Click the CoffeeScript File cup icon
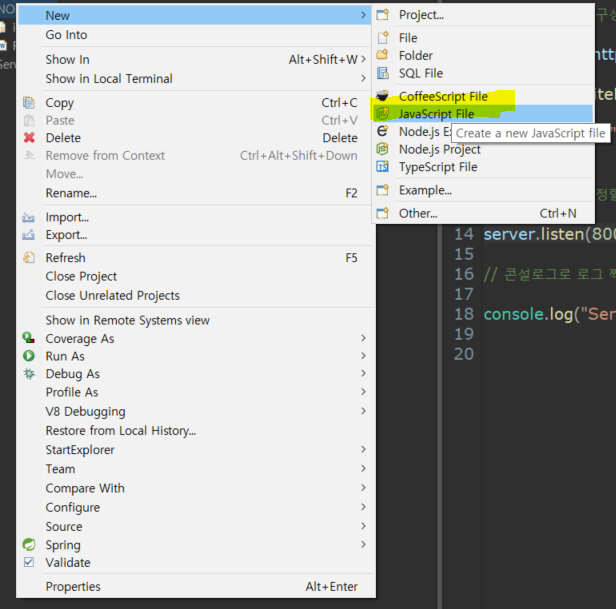 click(382, 95)
